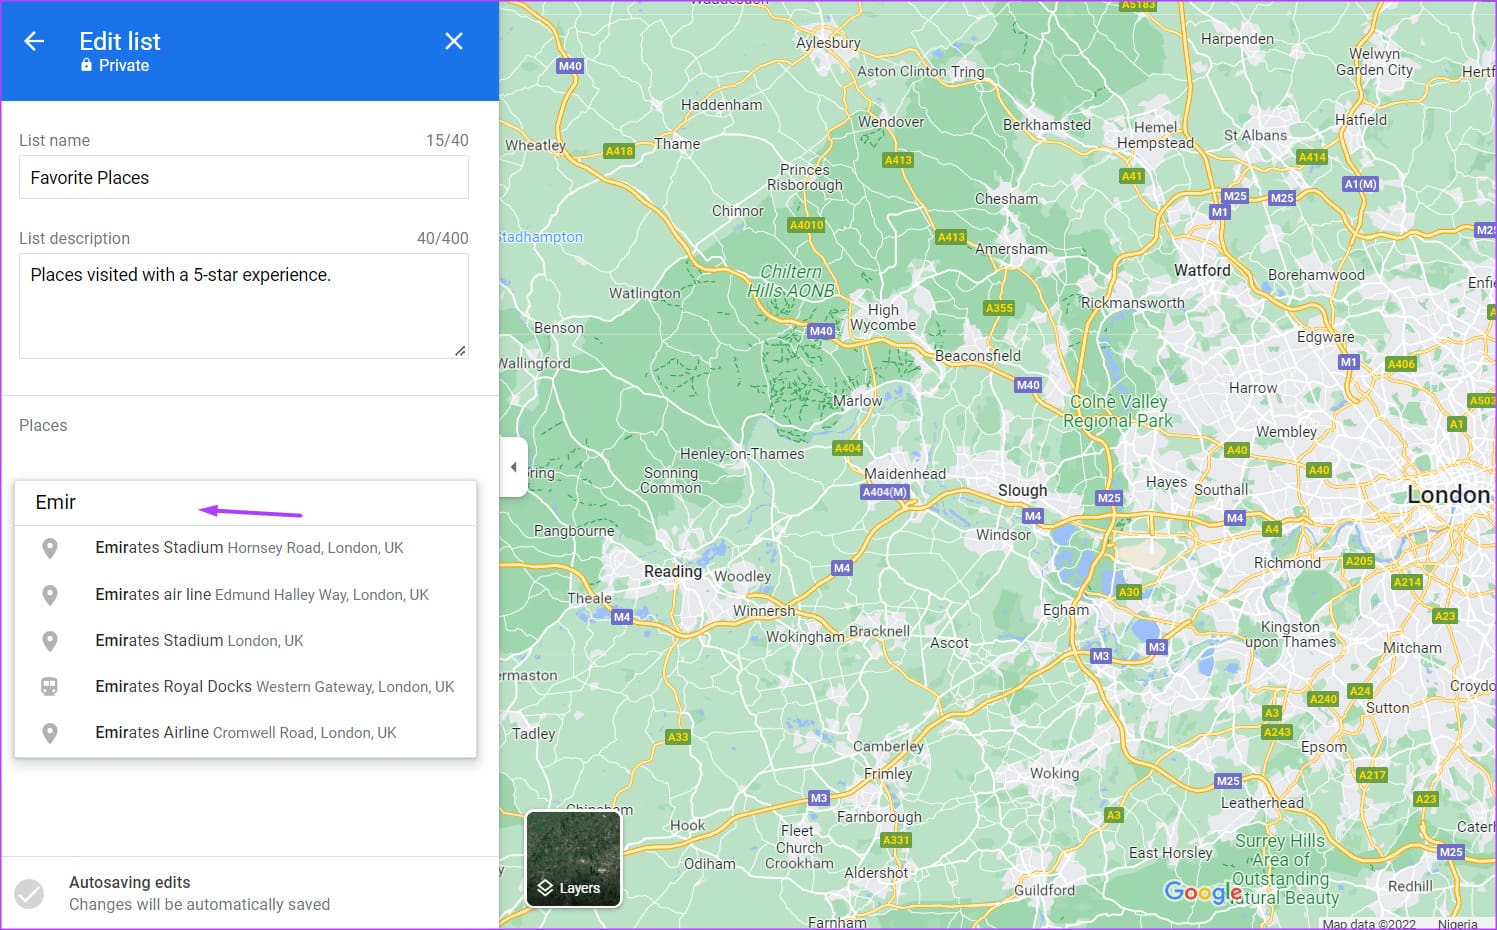Click pin icon beside Emirates Stadium London, UK
Image resolution: width=1497 pixels, height=930 pixels.
(49, 641)
